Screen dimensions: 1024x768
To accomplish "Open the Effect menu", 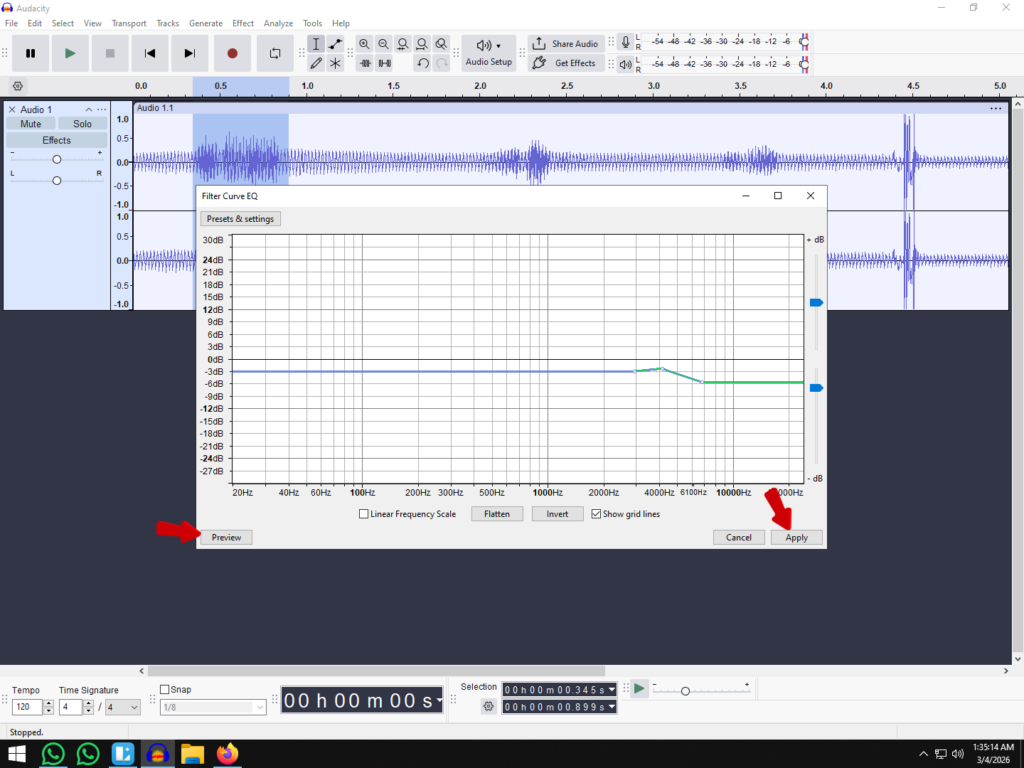I will [x=243, y=23].
